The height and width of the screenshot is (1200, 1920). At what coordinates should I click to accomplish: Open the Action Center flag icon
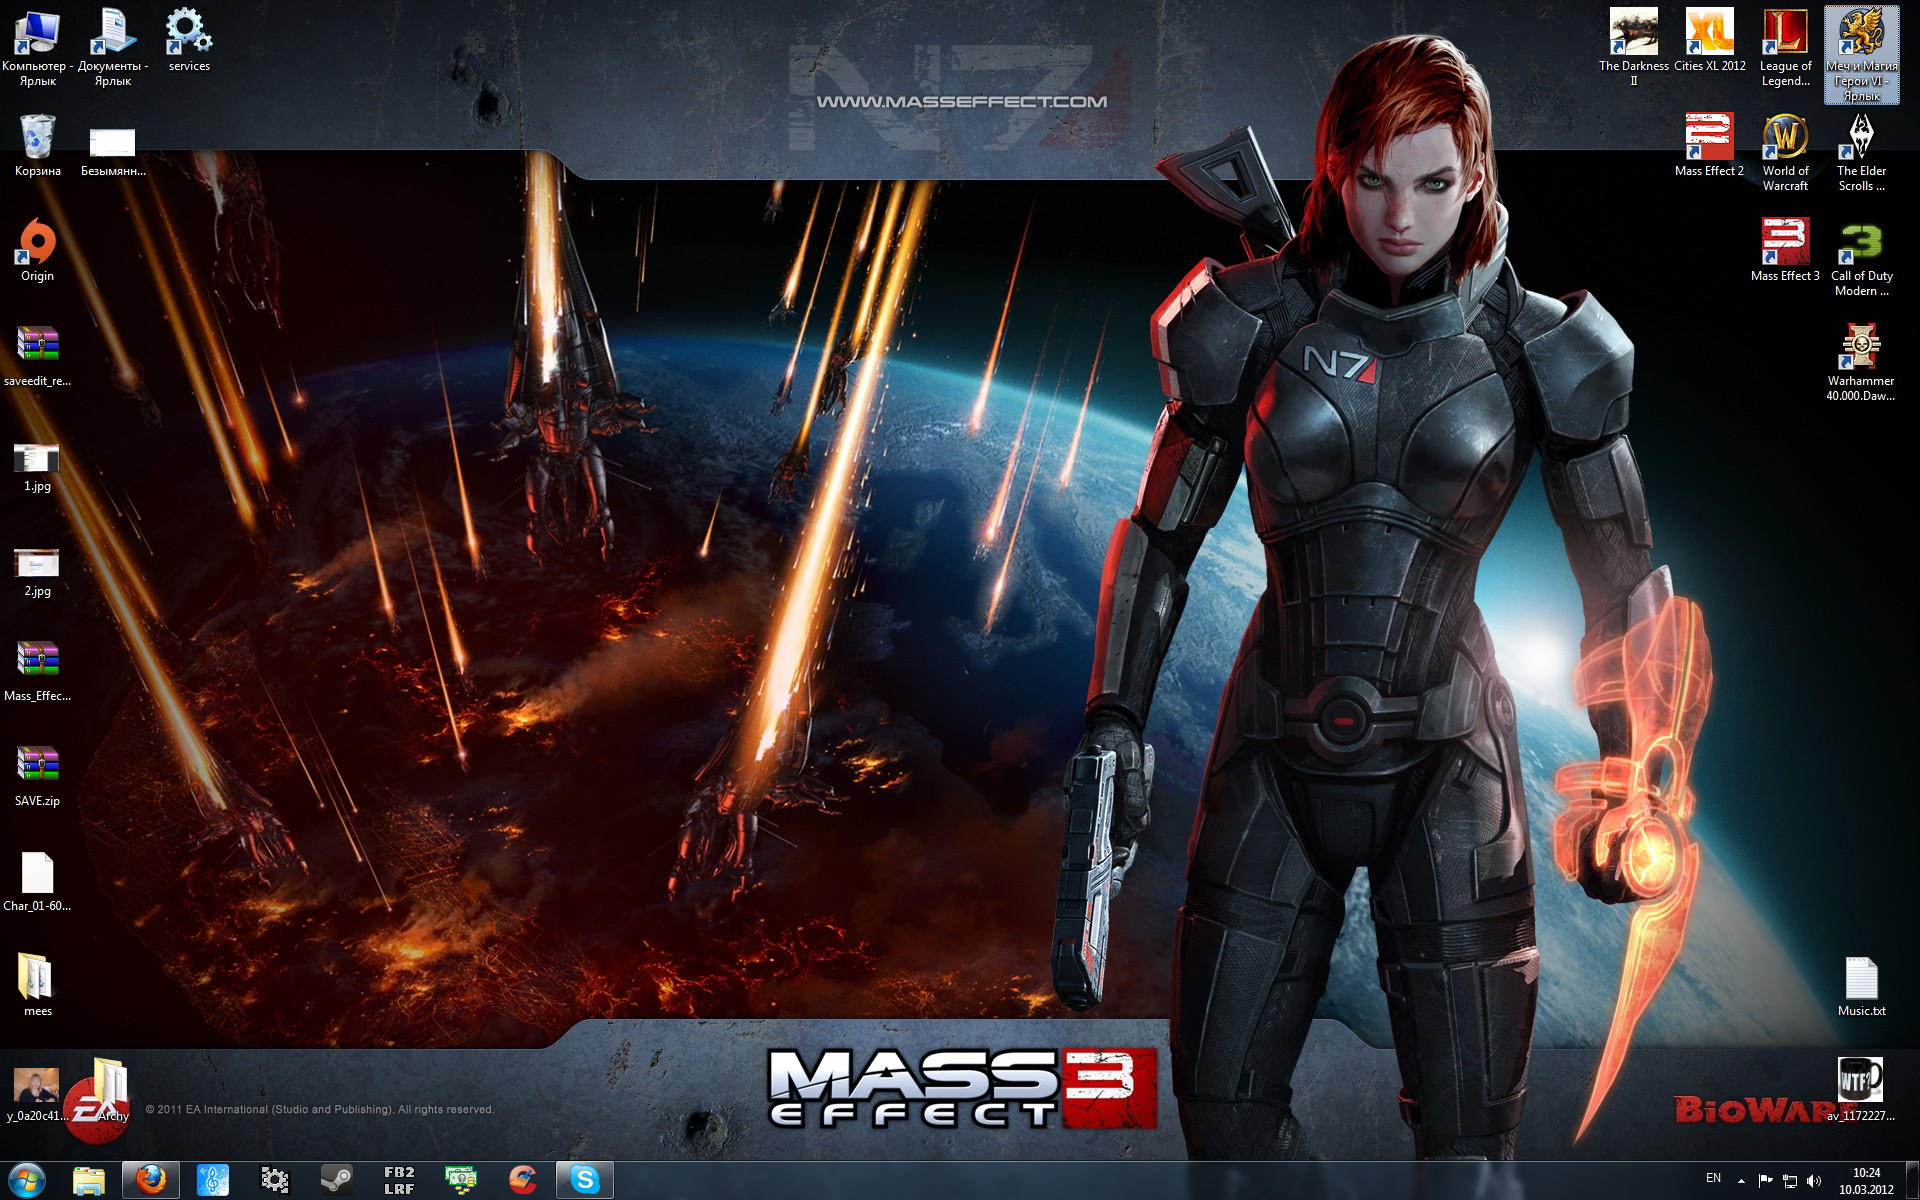(1765, 1181)
